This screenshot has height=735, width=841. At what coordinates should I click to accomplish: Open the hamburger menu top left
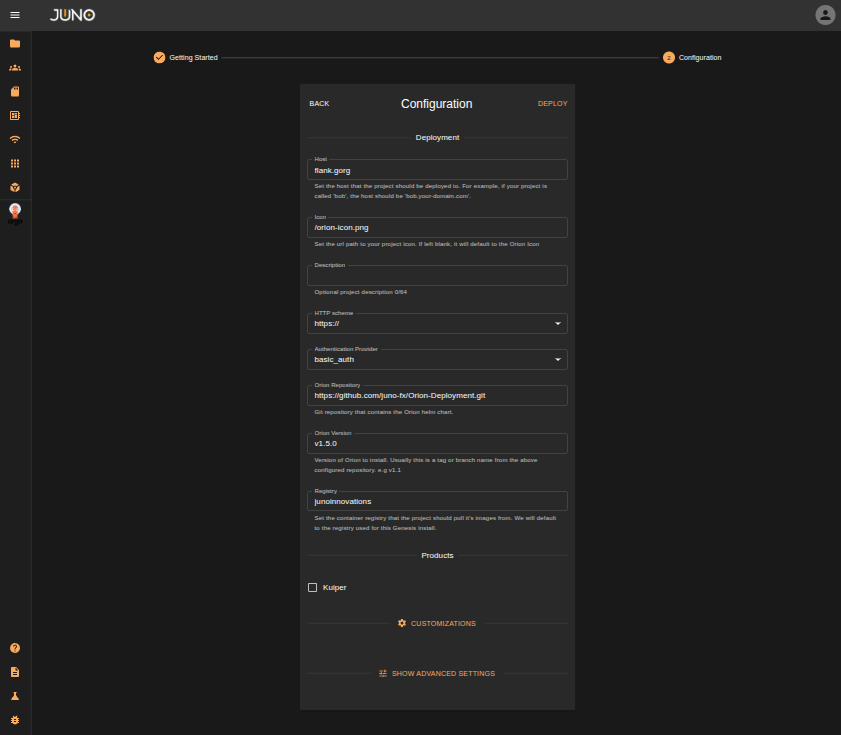click(15, 15)
